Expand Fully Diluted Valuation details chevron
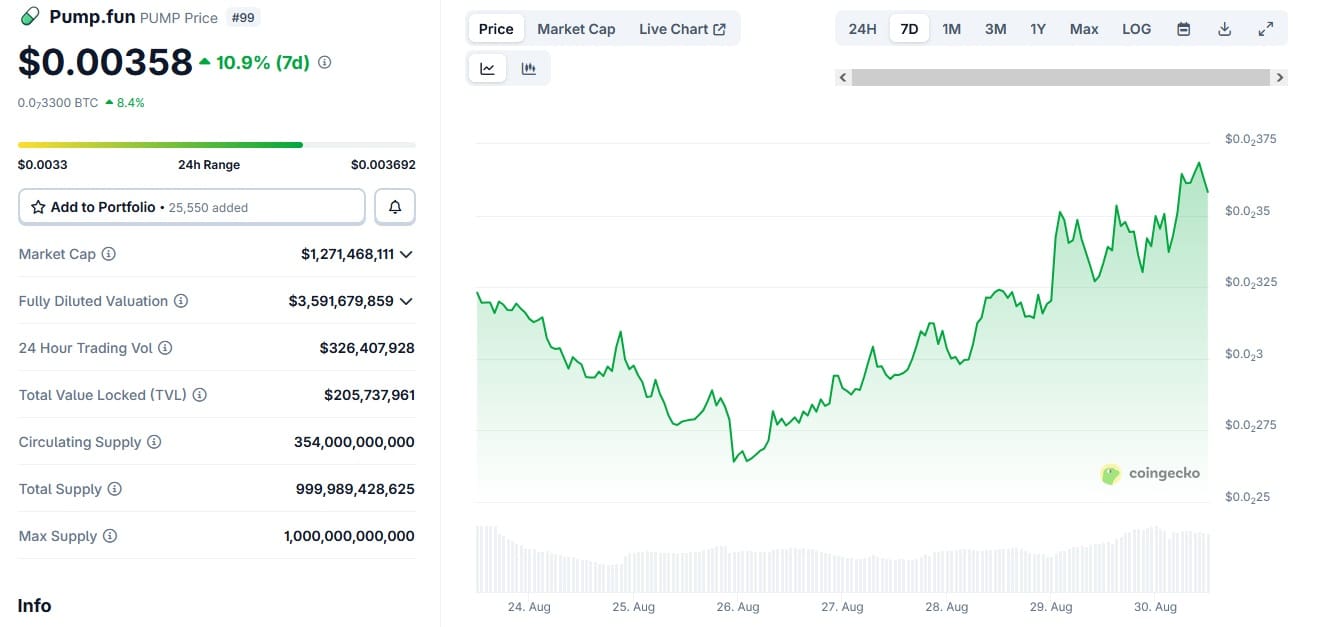Screen dimensions: 1327x627 (406, 301)
